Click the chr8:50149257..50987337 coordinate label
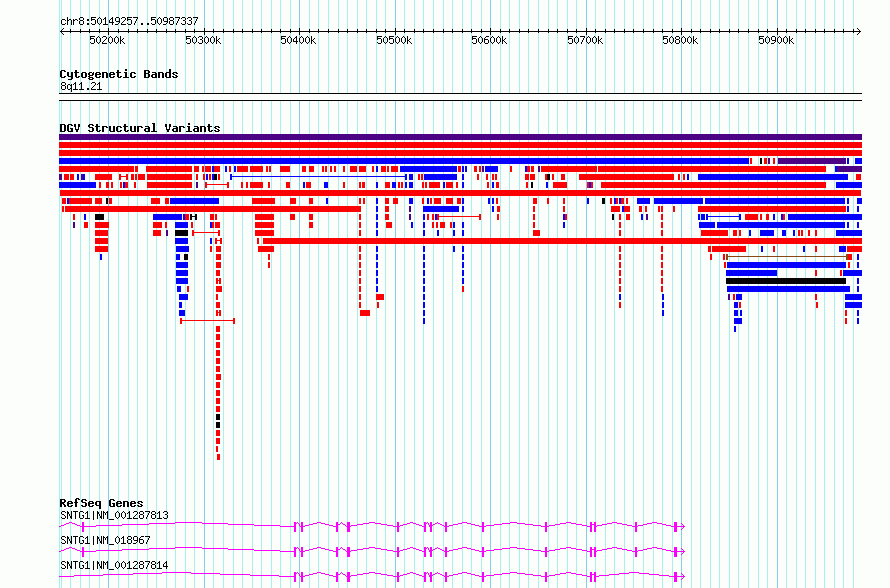 (129, 21)
